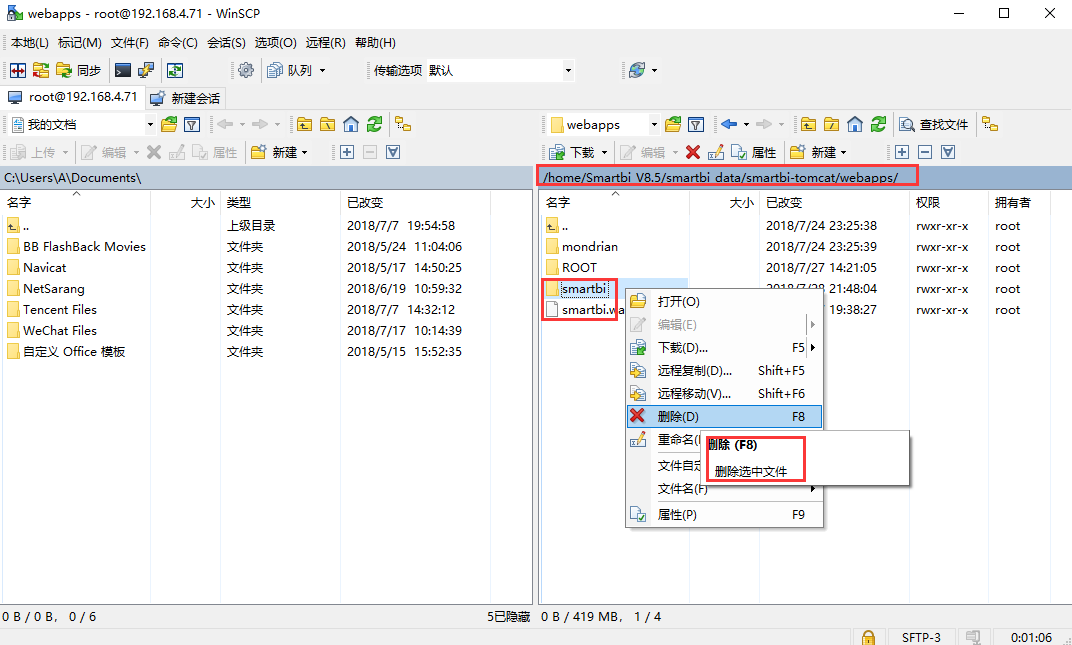Expand the remote panel back history dropdown
1072x645 pixels.
coord(746,124)
